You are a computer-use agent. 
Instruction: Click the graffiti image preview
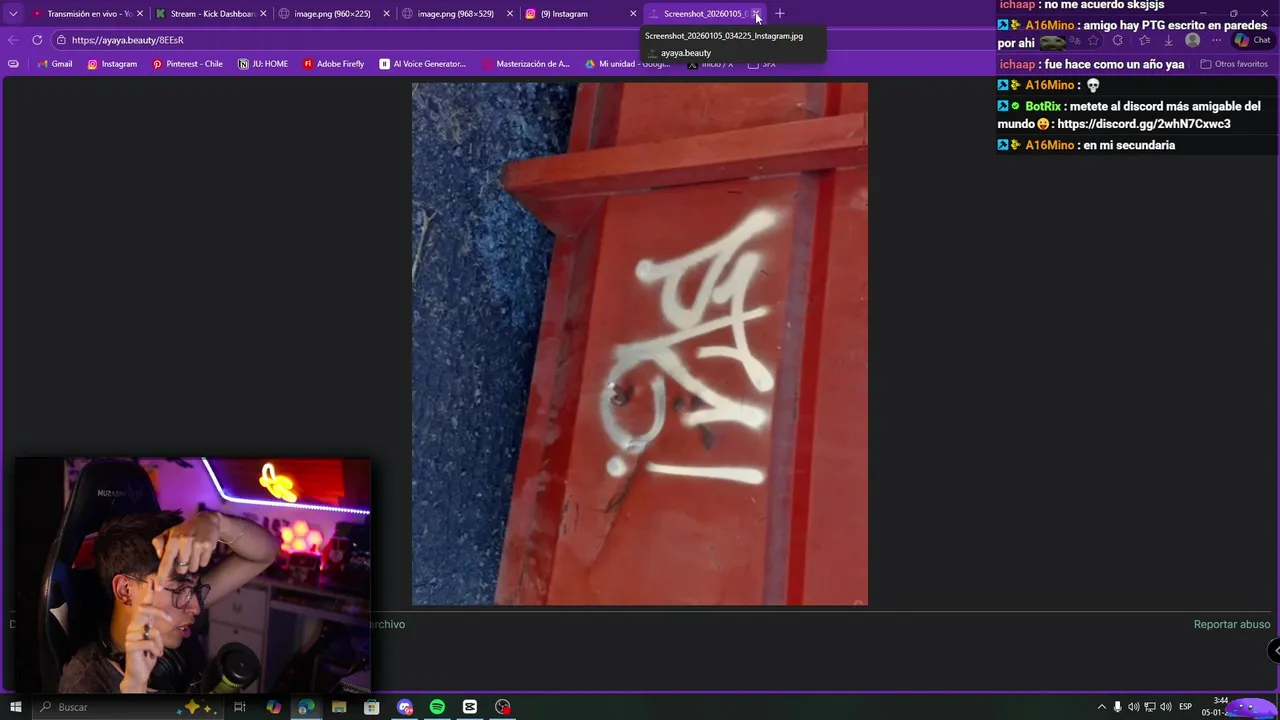(x=640, y=343)
